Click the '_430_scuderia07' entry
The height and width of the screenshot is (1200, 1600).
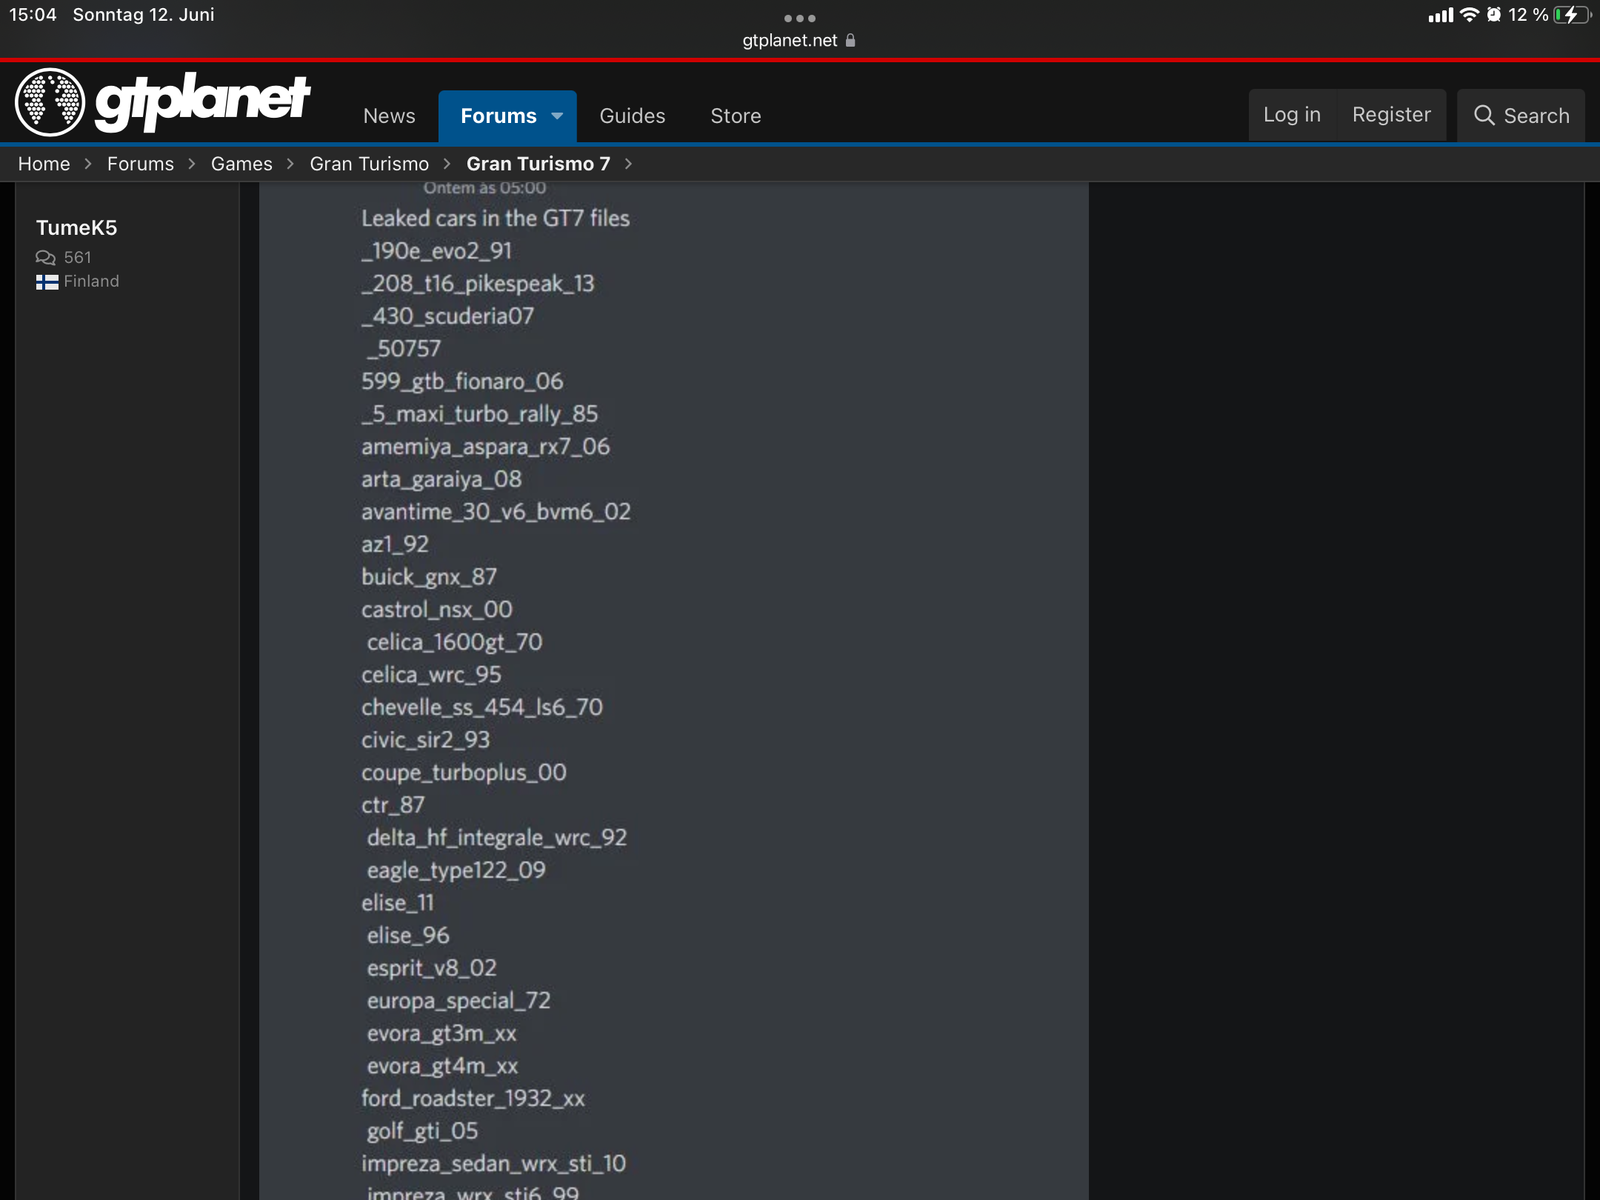click(x=448, y=316)
